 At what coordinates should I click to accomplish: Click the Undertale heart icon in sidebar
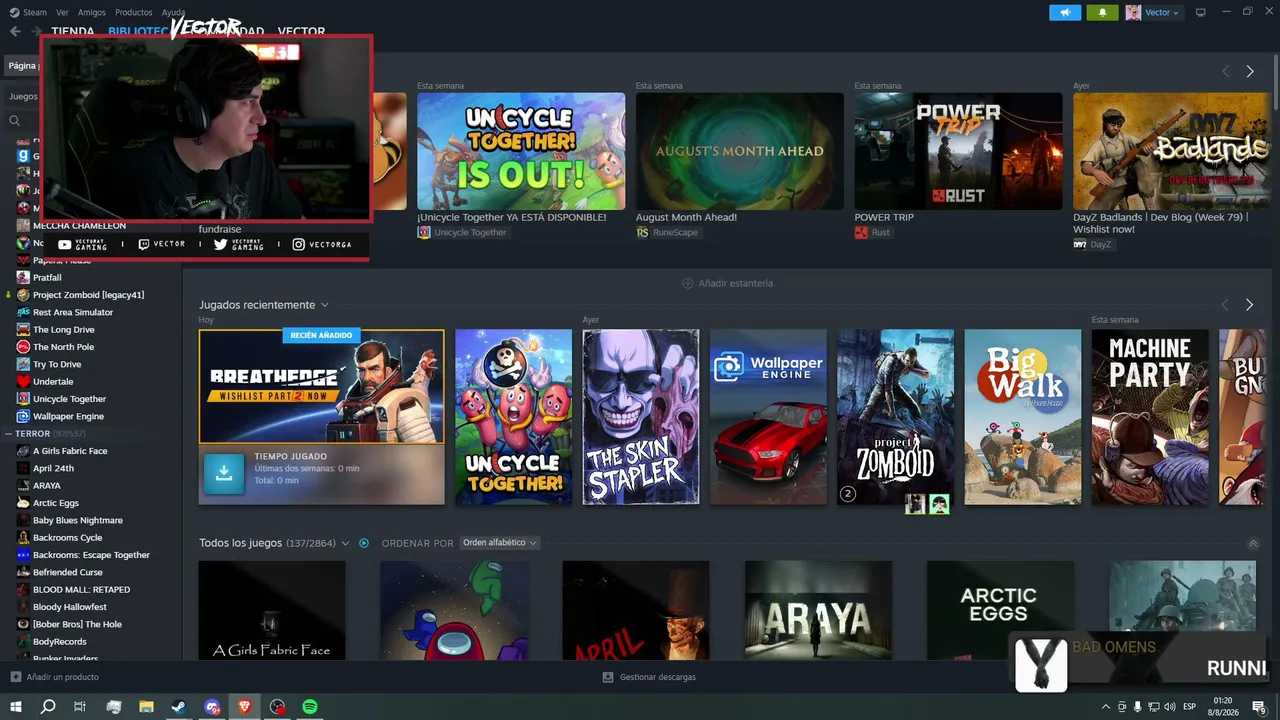(23, 381)
